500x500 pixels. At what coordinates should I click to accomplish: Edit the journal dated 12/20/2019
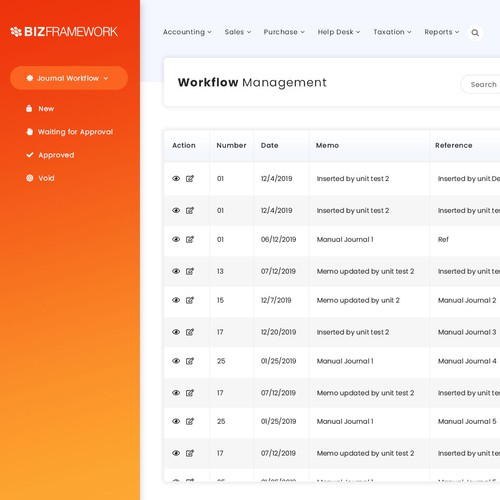pyautogui.click(x=190, y=332)
